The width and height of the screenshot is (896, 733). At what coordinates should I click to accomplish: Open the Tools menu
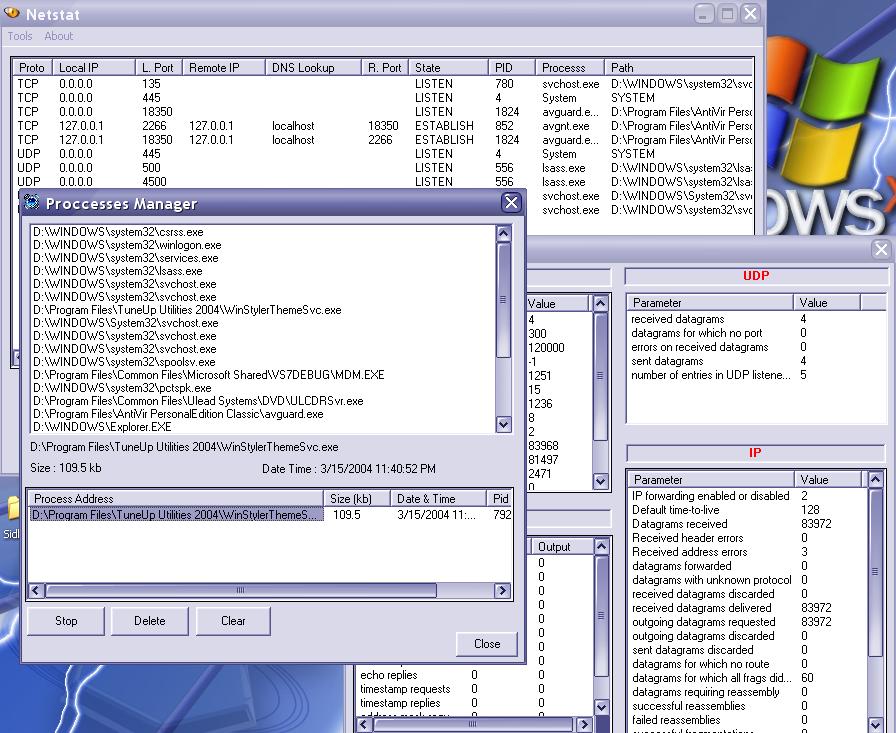(20, 36)
